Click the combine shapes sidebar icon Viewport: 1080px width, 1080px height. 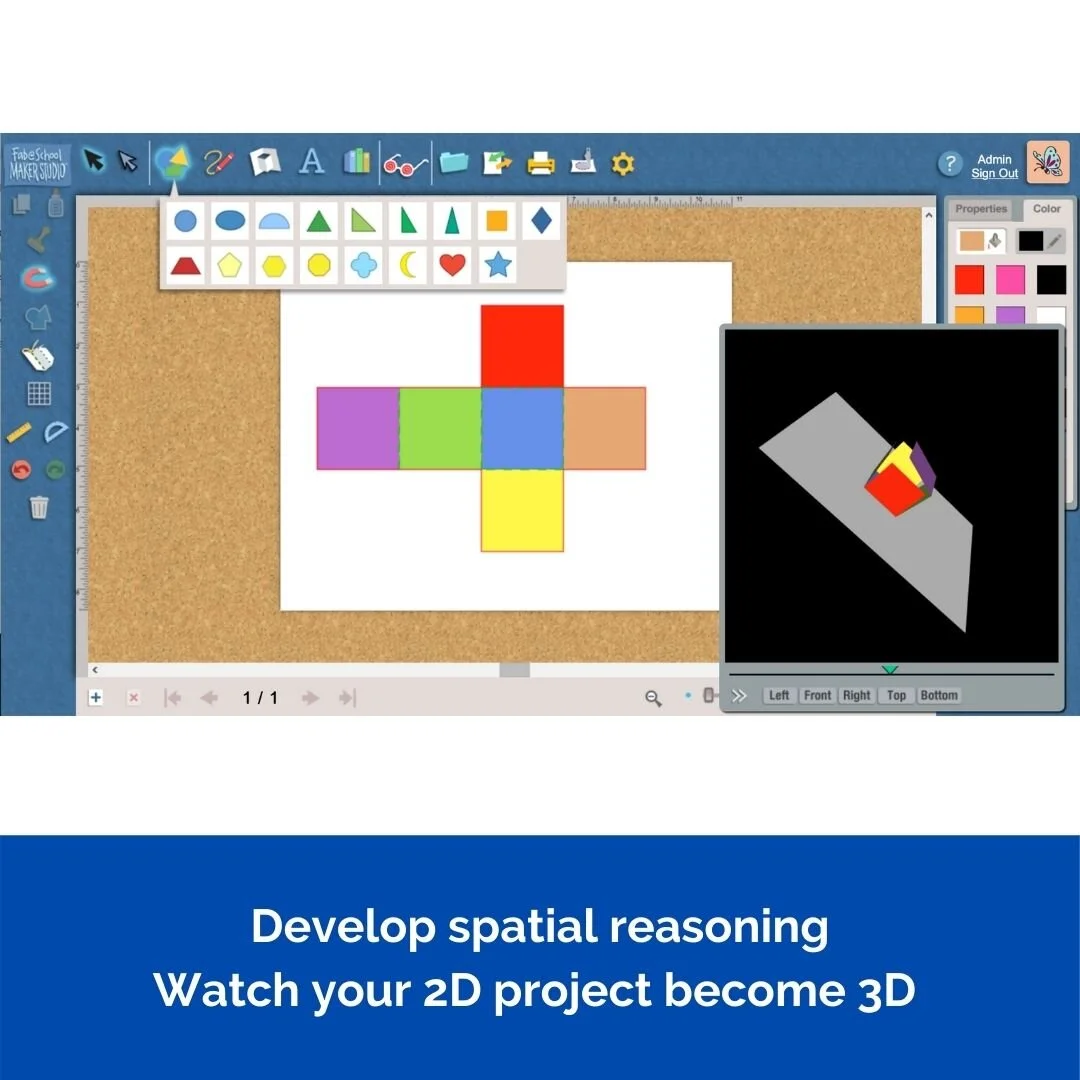pos(38,318)
